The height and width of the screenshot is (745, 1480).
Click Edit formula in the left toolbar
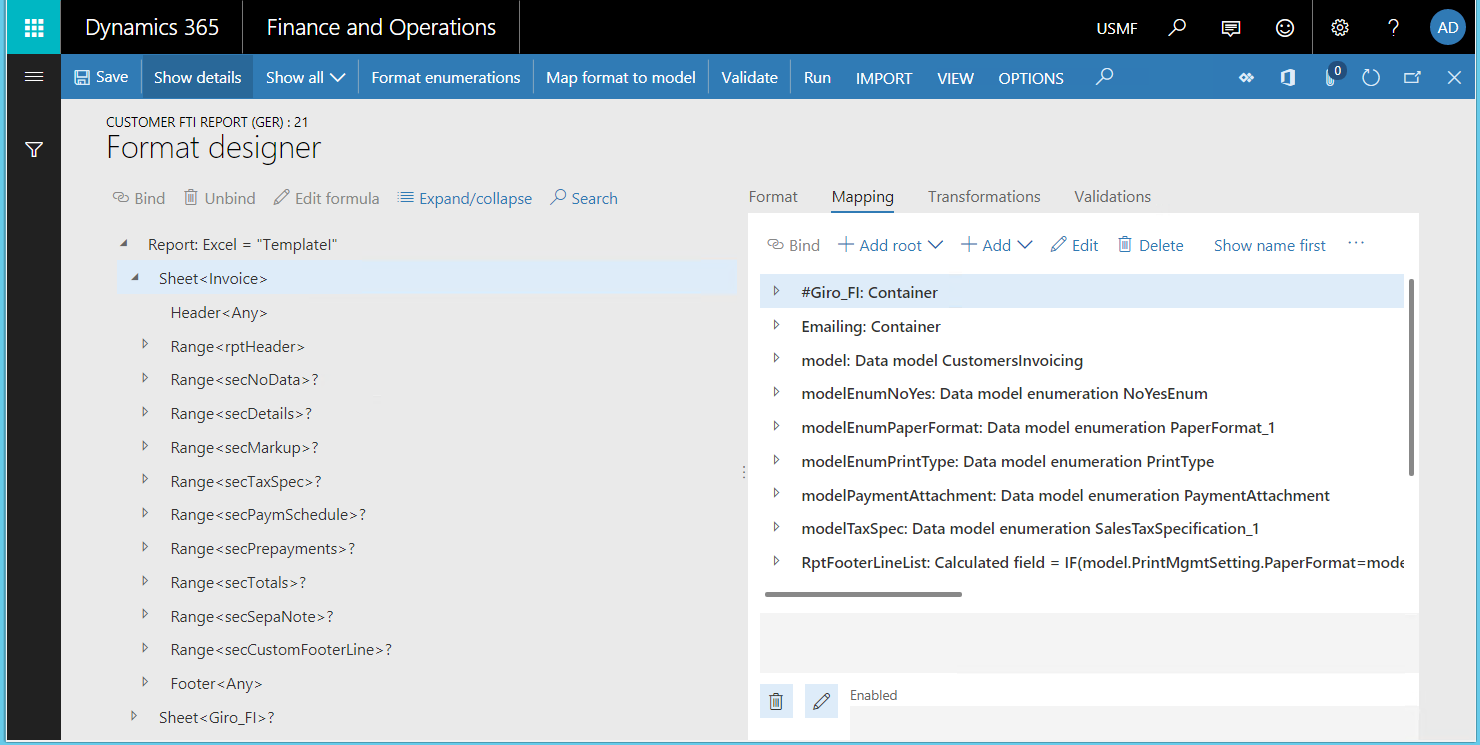coord(326,198)
